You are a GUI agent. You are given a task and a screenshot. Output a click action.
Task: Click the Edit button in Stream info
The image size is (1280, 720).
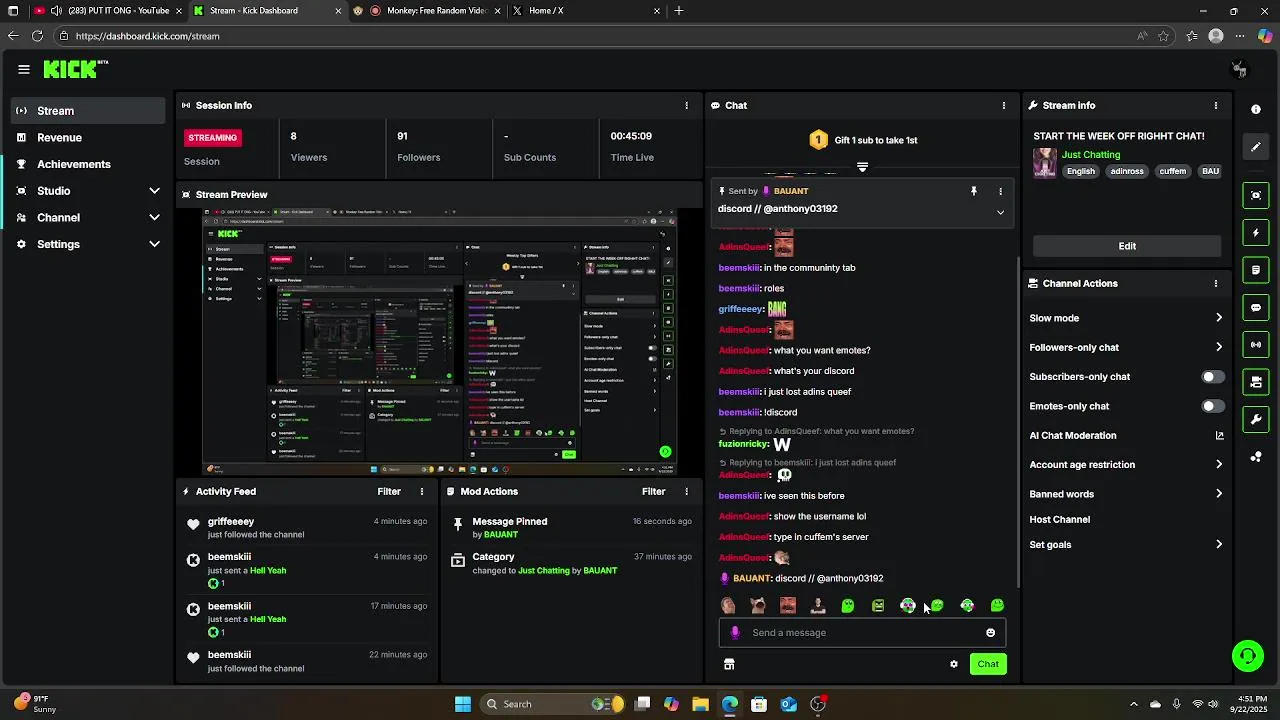(x=1127, y=246)
